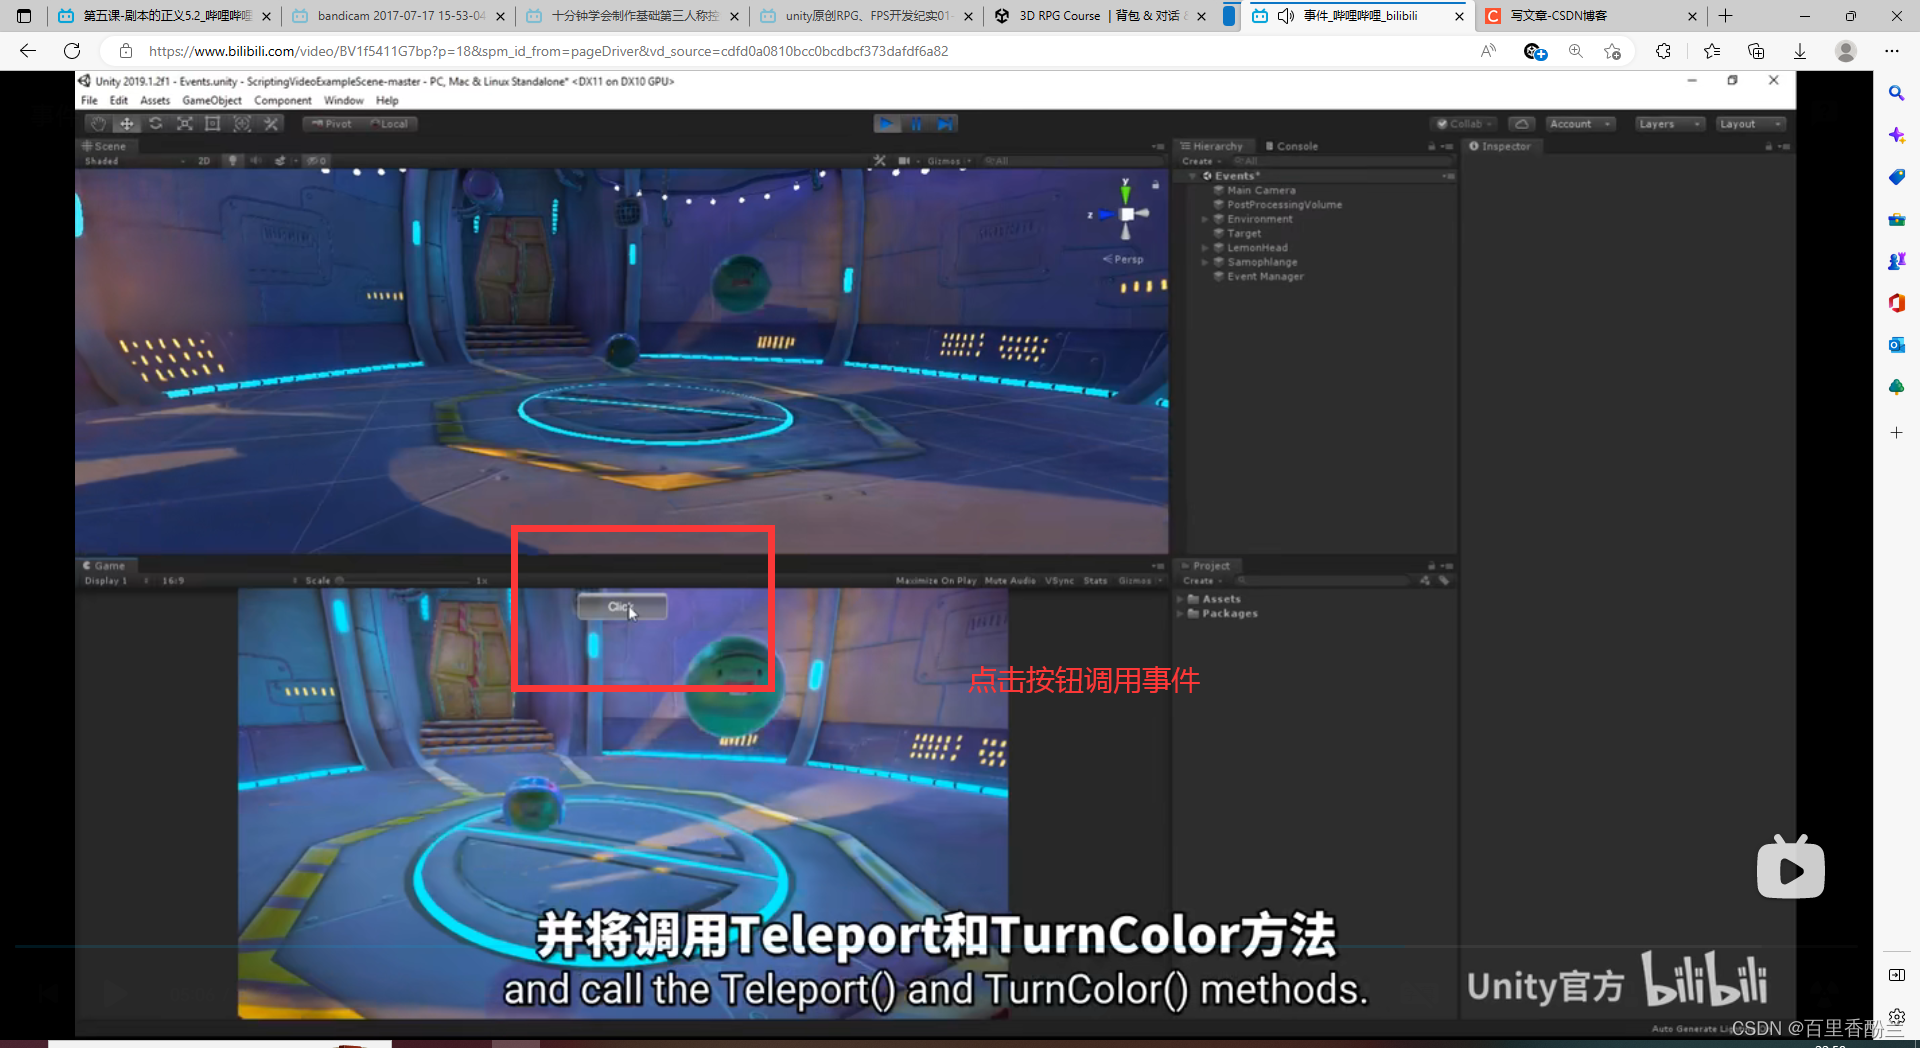Select the combined Transform tool icon
Screen dimensions: 1920x1048
coord(242,124)
